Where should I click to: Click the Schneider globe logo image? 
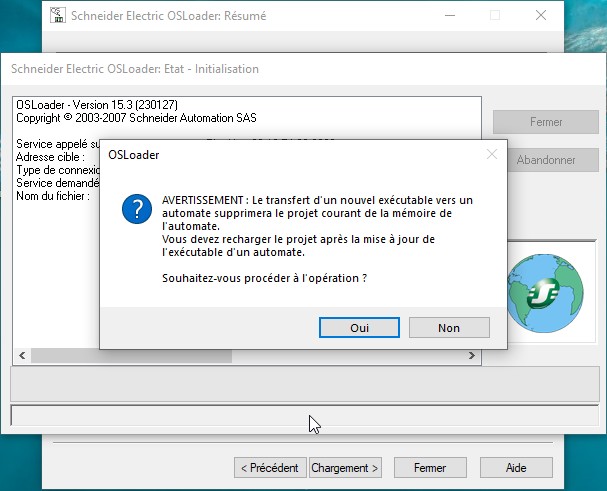pos(545,293)
